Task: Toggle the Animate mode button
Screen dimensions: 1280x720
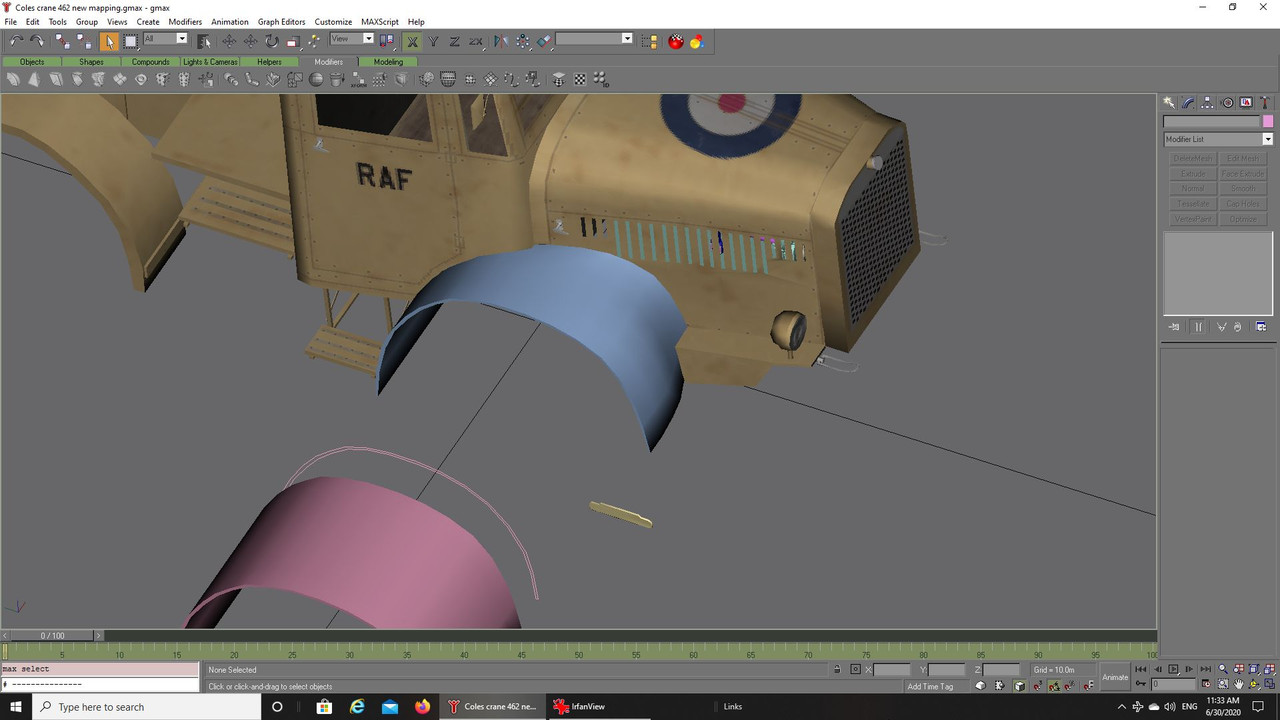Action: 1115,677
